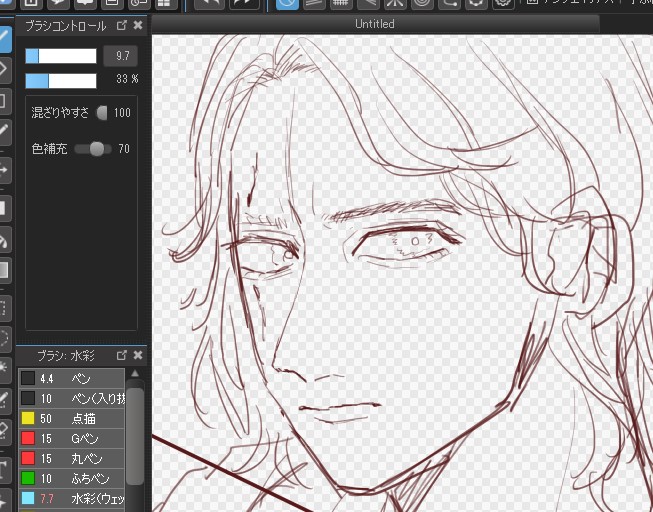The height and width of the screenshot is (512, 653).
Task: Open the snap settings gear icon
Action: pyautogui.click(x=503, y=3)
